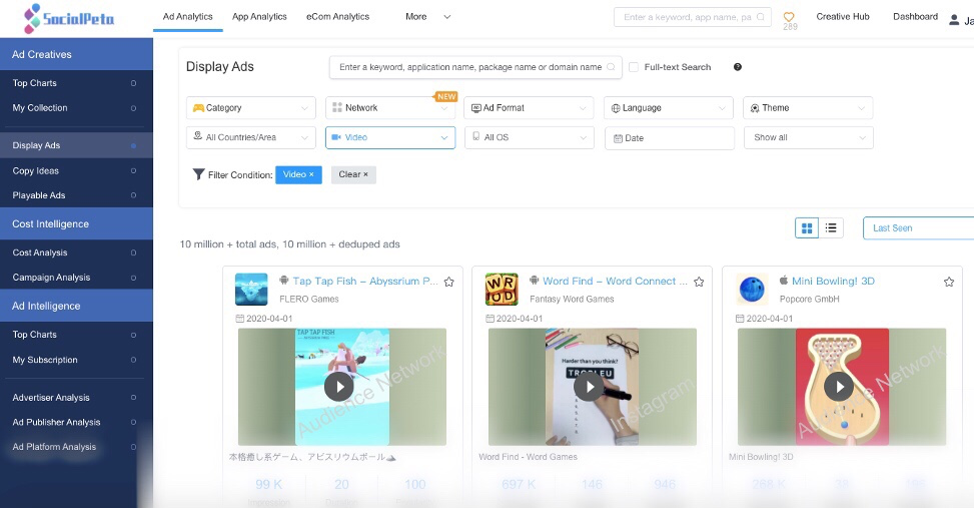Screen dimensions: 974x508
Task: Click the Display Ads keyword search field
Action: click(x=470, y=67)
